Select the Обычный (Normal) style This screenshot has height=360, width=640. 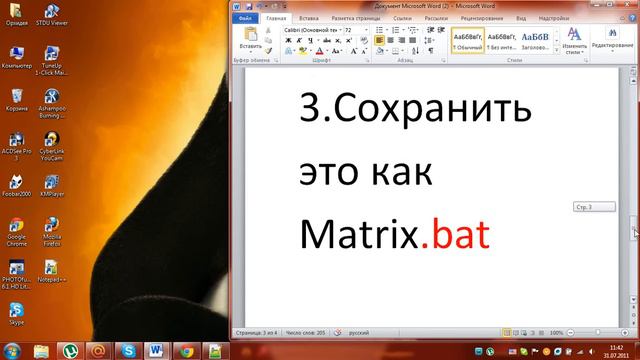coord(468,40)
